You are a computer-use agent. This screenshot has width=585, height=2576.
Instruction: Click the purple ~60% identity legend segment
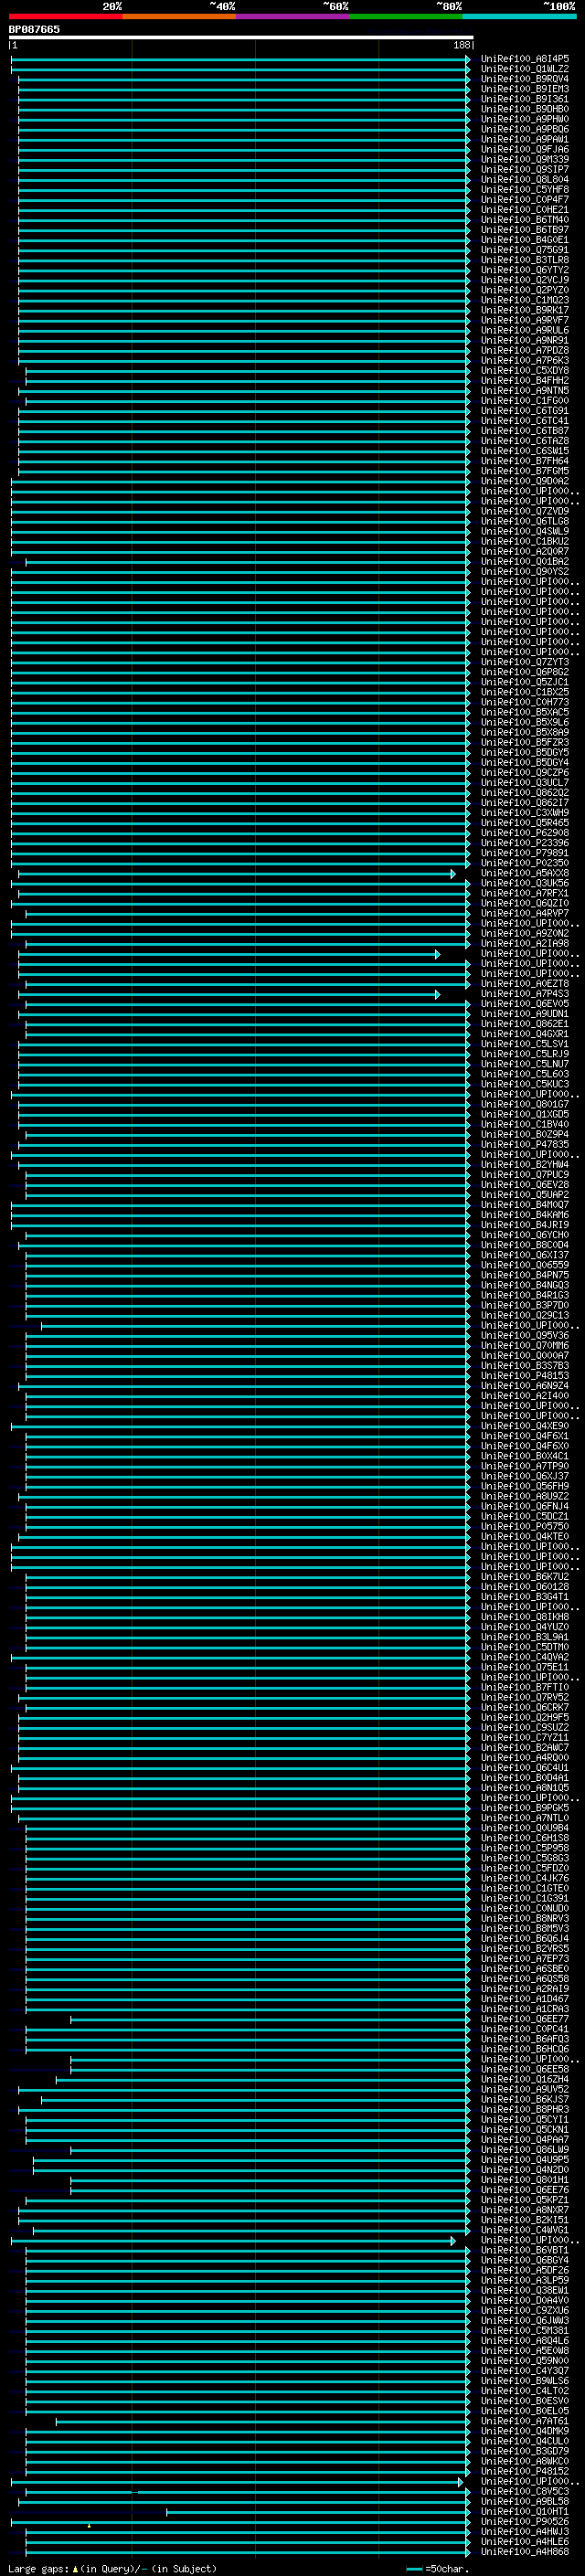(293, 16)
